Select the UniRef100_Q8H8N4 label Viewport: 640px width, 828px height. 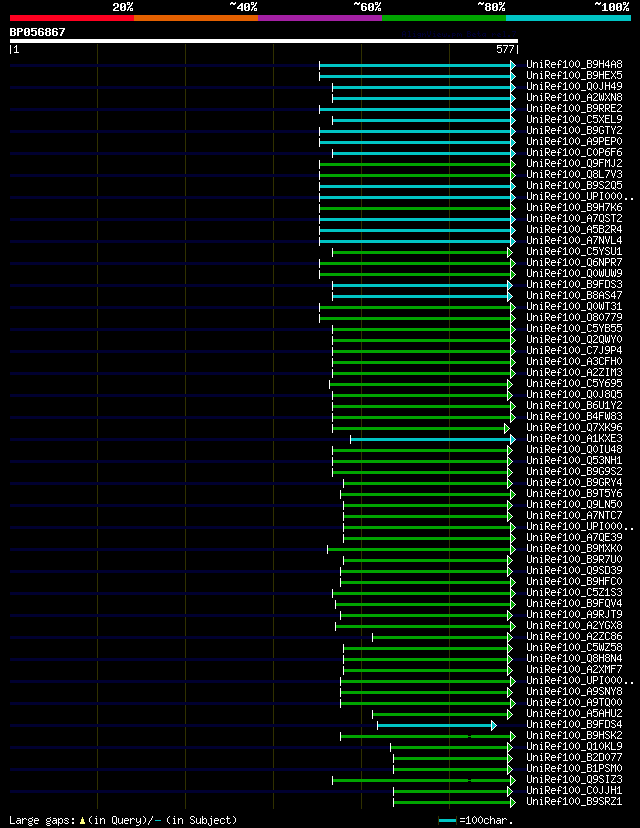(x=574, y=658)
